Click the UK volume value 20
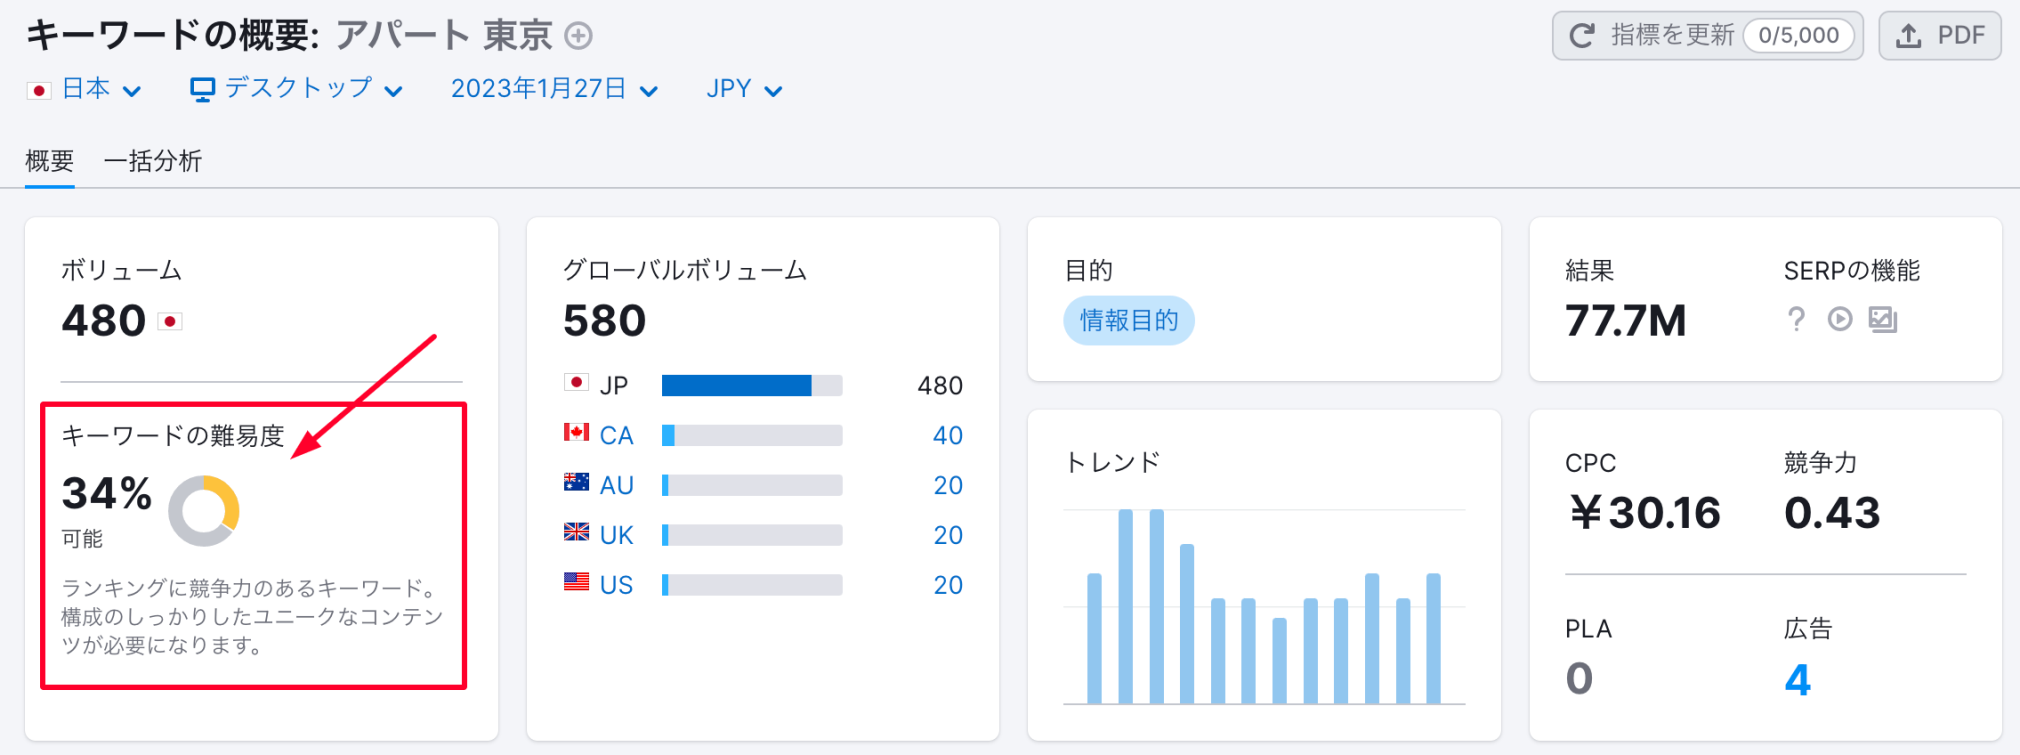This screenshot has height=755, width=2020. (x=948, y=535)
